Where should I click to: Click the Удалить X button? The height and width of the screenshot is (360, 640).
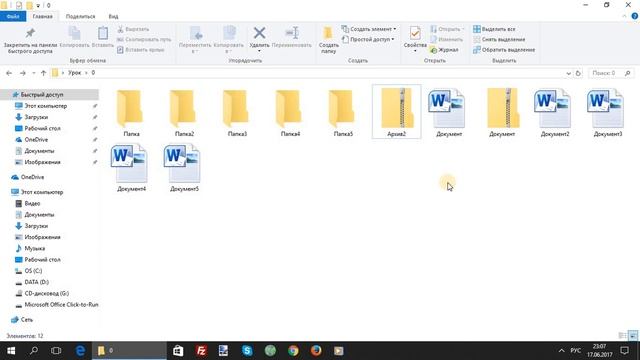[x=259, y=33]
